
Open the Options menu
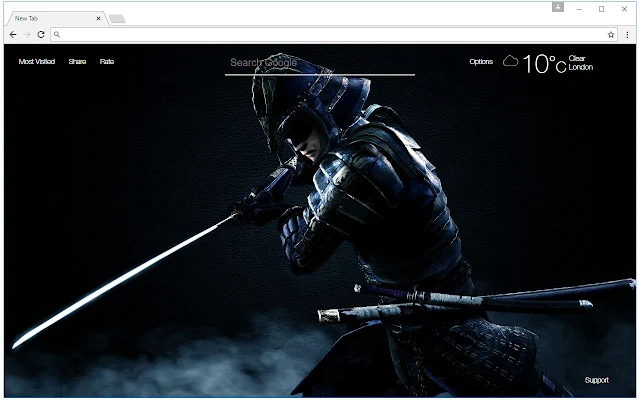pyautogui.click(x=481, y=62)
